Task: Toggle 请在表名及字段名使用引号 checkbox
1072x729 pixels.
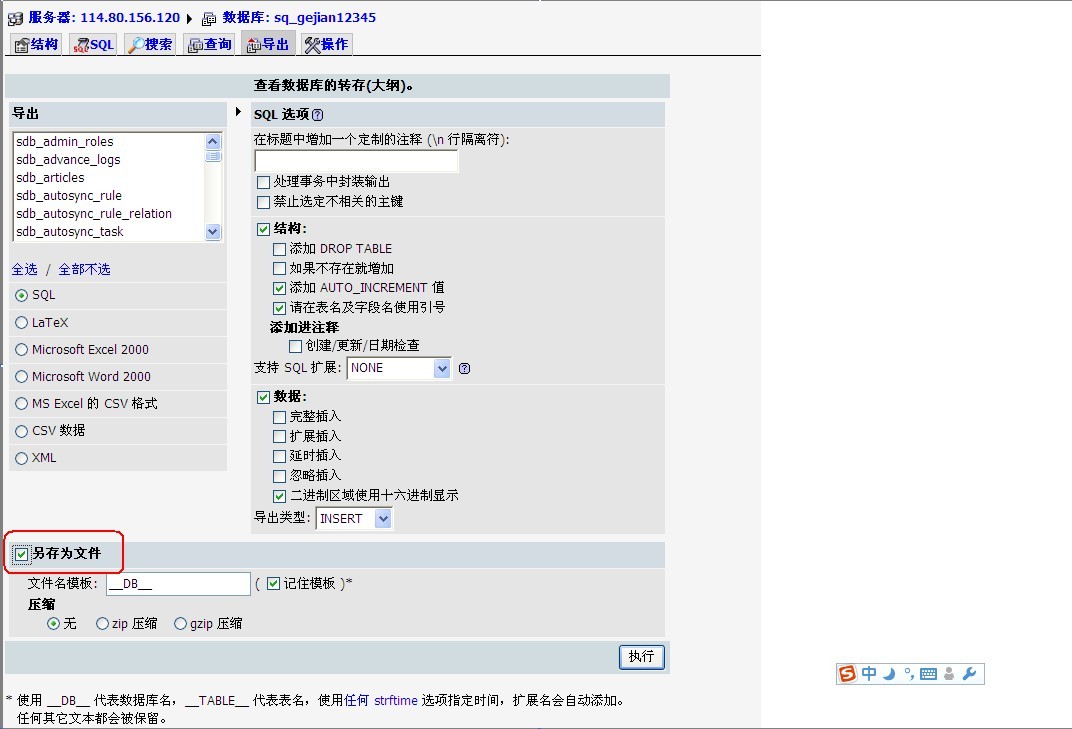Action: (x=279, y=308)
